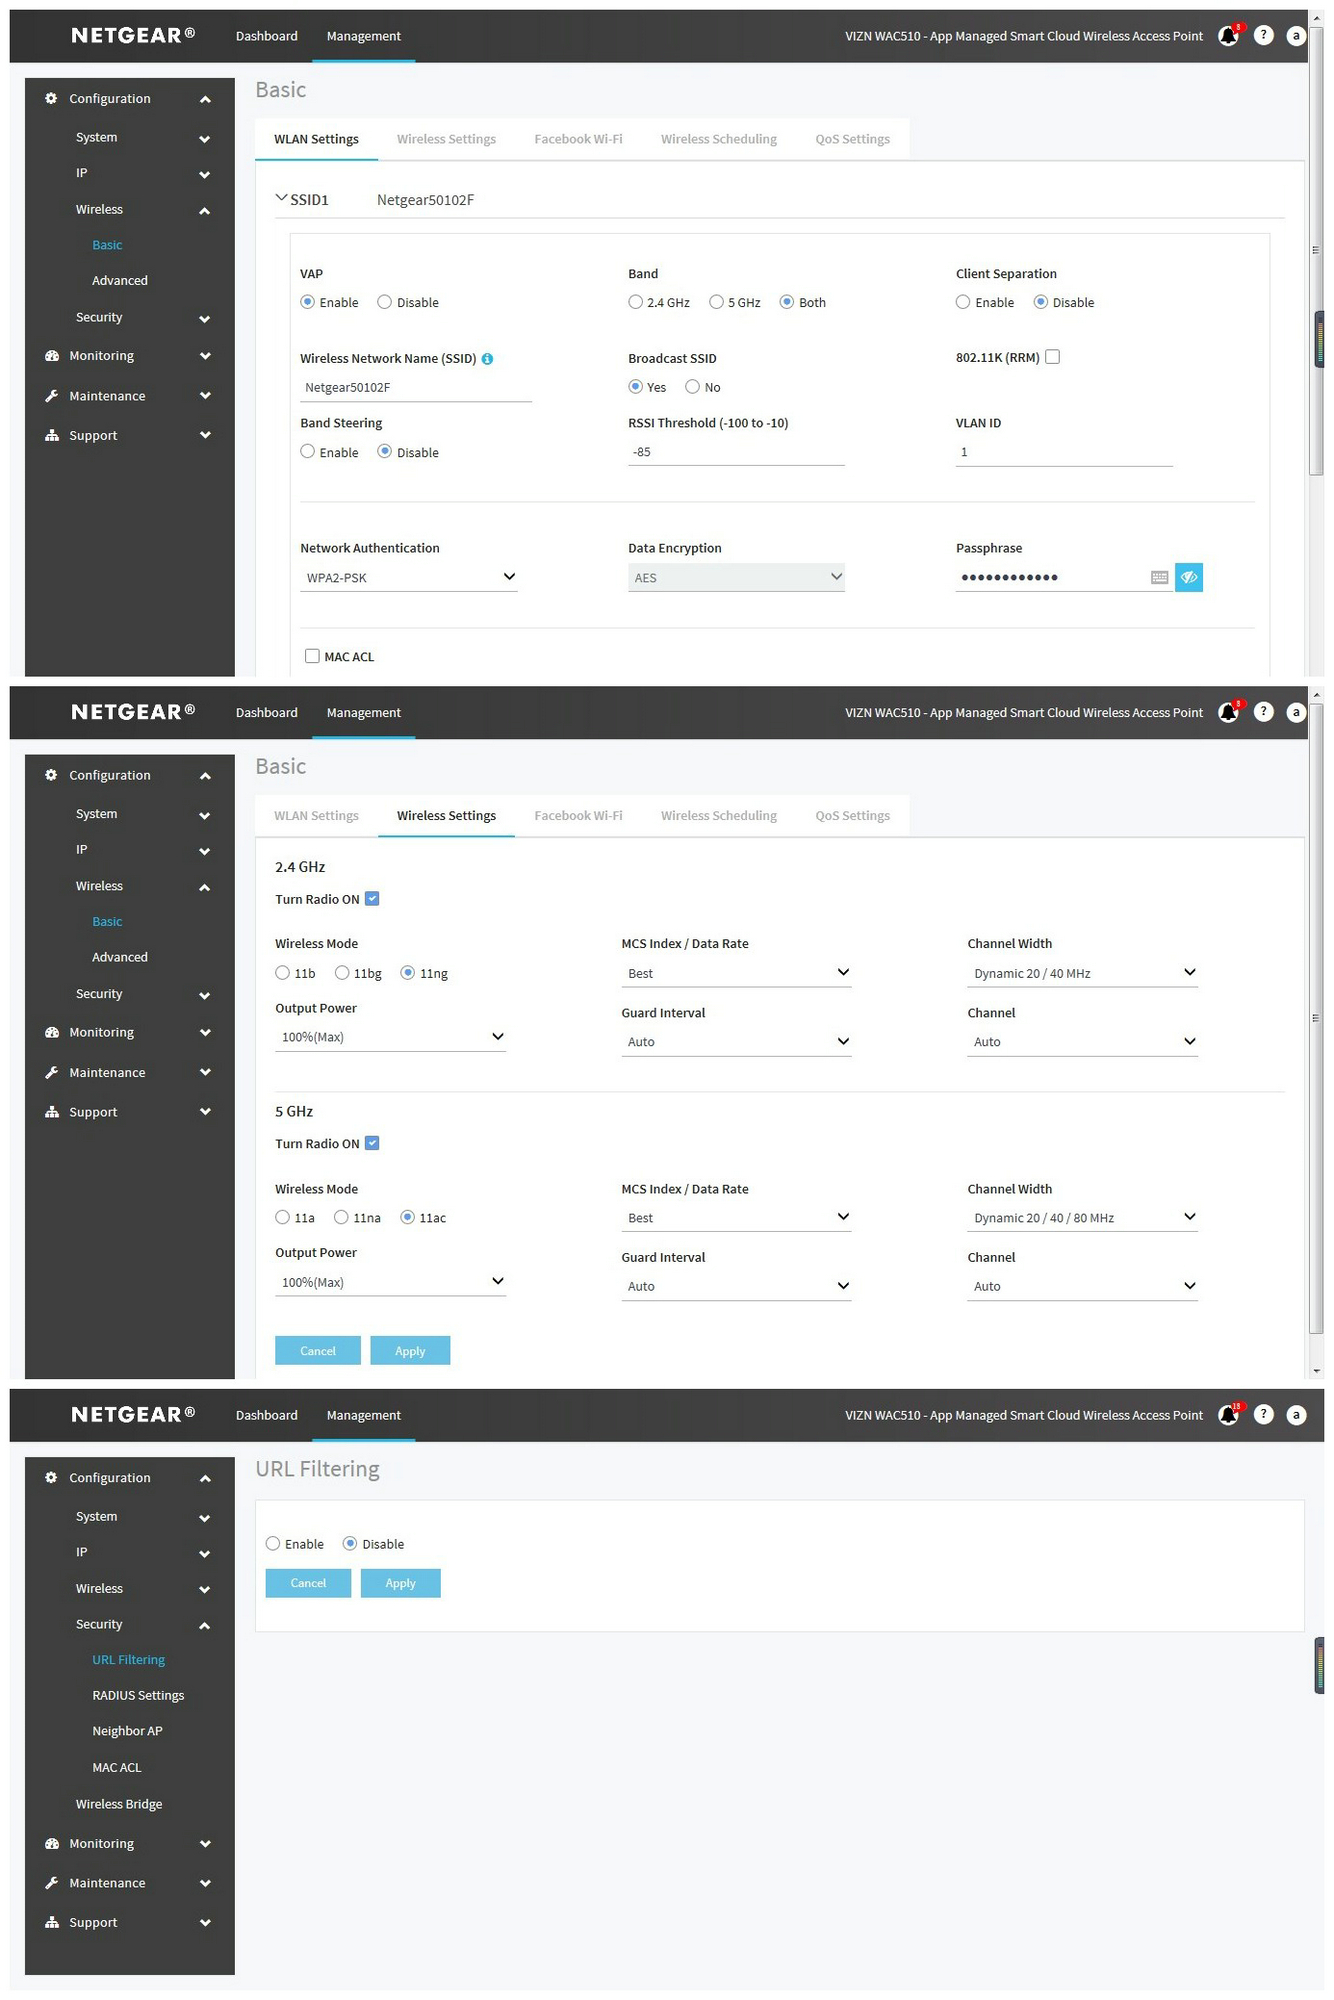The height and width of the screenshot is (2000, 1334).
Task: Click Monitoring gauge icon on URL Filtering page
Action: (x=51, y=1843)
